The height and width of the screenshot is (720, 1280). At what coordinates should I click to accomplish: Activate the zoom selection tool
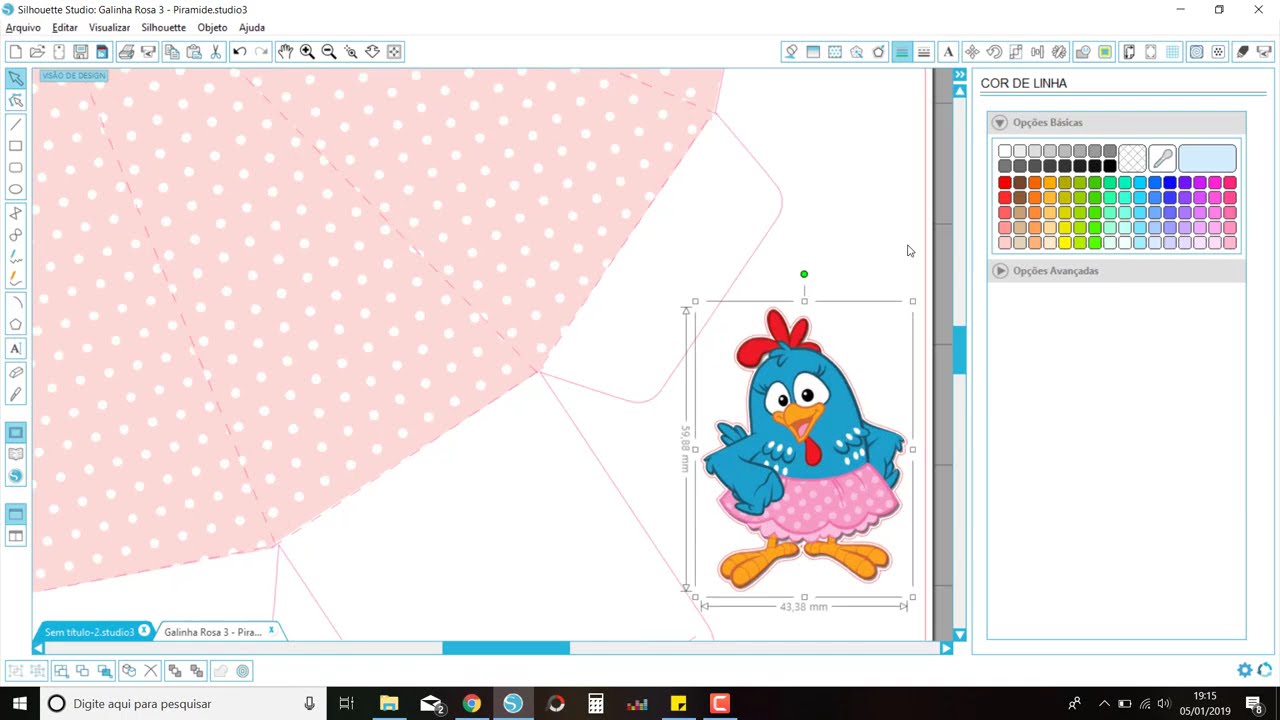pyautogui.click(x=351, y=51)
